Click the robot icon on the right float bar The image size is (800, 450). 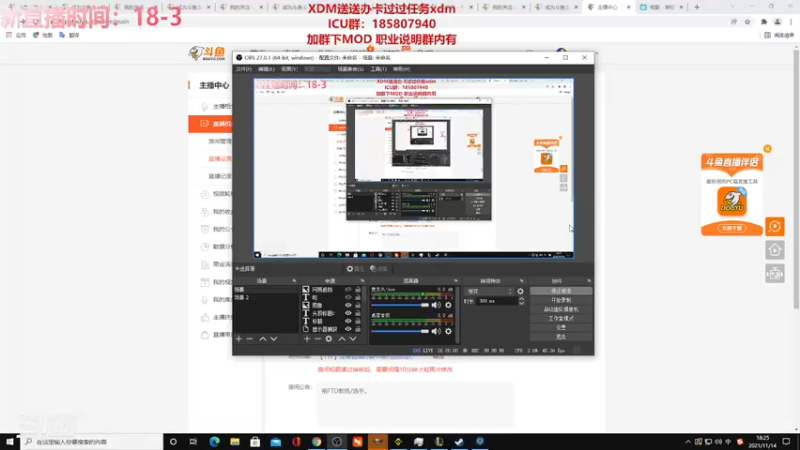click(774, 274)
